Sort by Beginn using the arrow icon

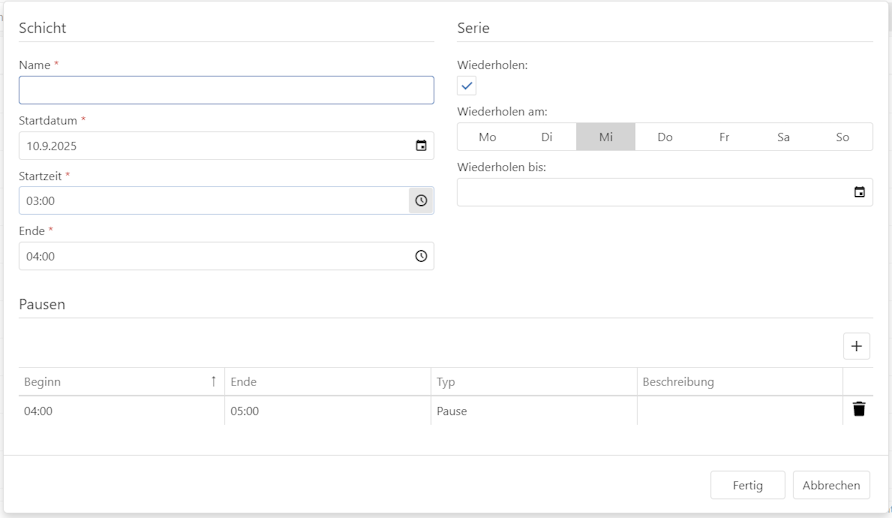(x=213, y=382)
